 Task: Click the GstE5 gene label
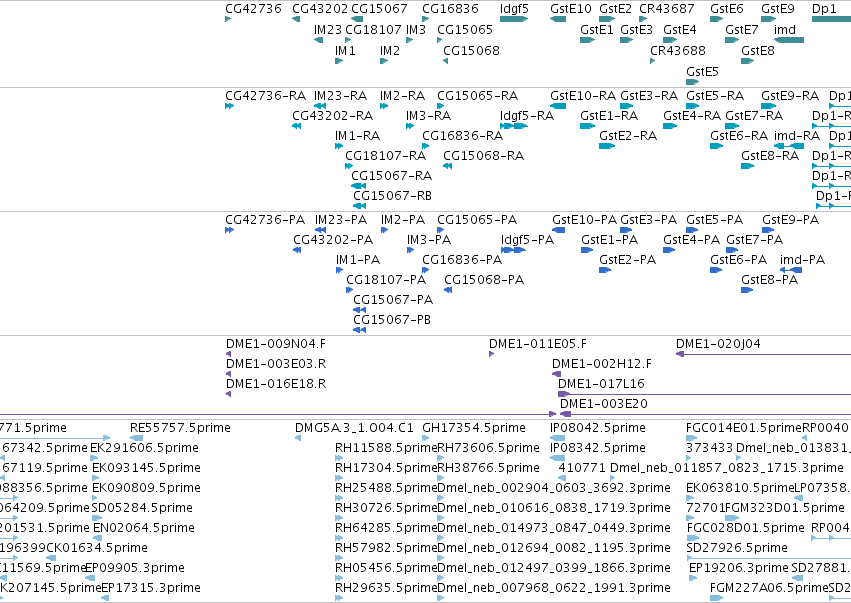(702, 72)
